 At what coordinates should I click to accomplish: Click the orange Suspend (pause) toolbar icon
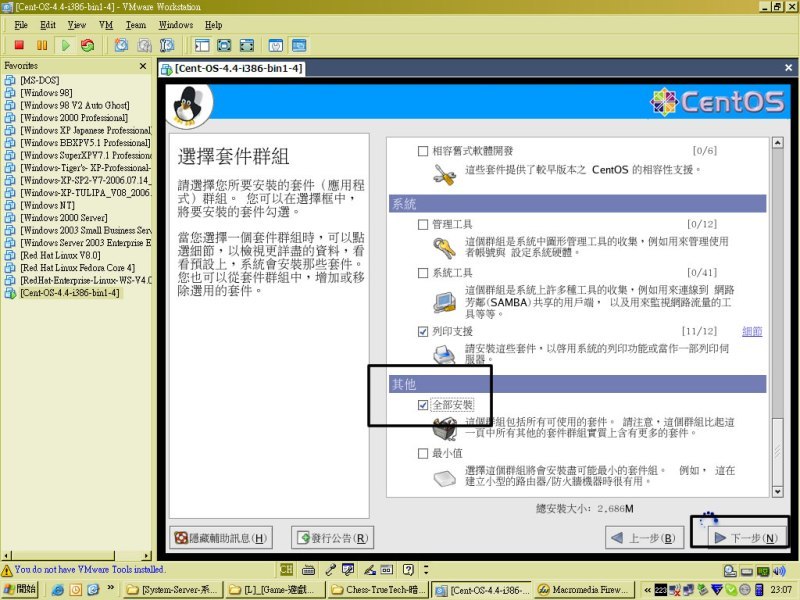click(42, 45)
